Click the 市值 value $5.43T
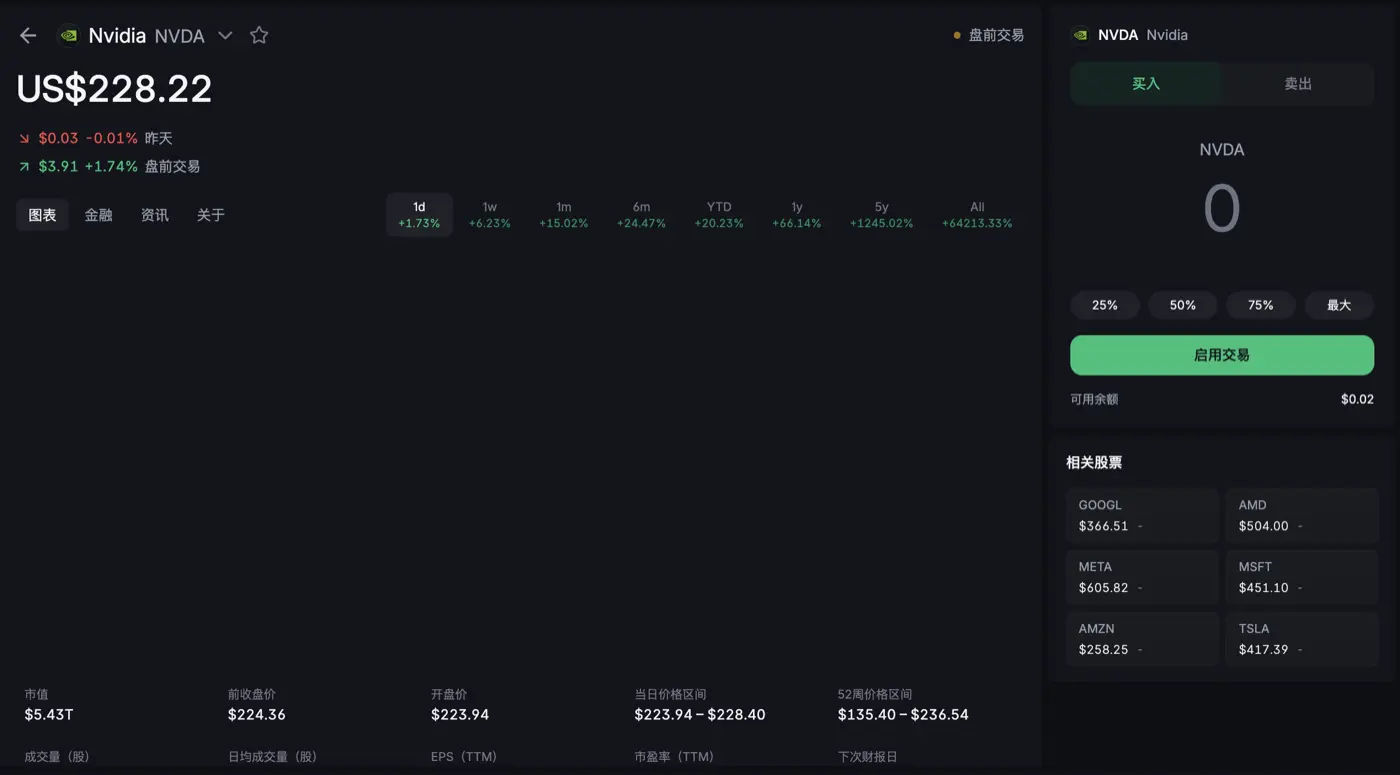Screen dimensions: 1400x775 [48, 715]
